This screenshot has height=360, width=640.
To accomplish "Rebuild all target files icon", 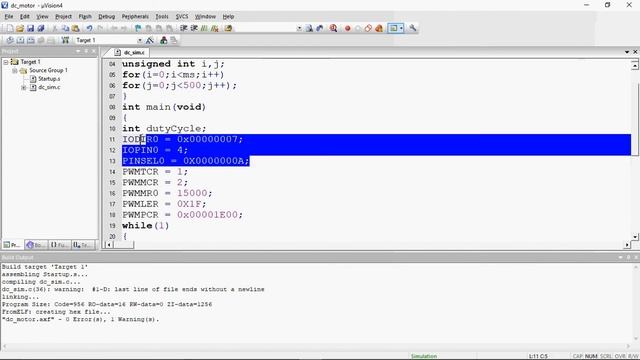I will click(31, 40).
